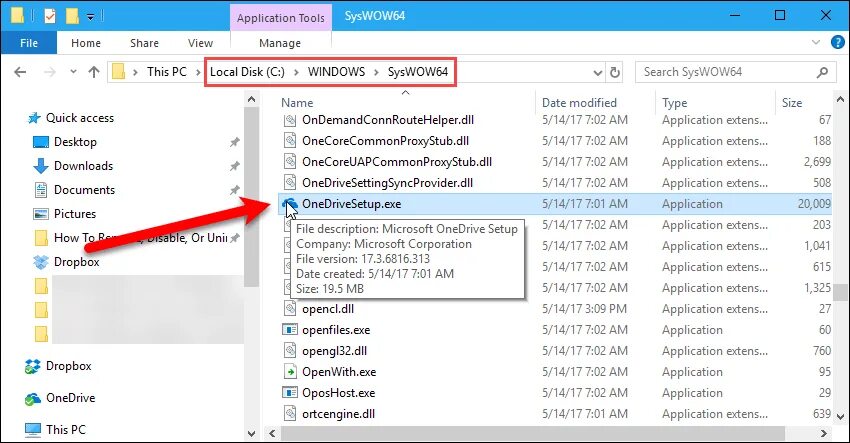Image resolution: width=850 pixels, height=443 pixels.
Task: Switch to the Home ribbon tab
Action: (x=86, y=43)
